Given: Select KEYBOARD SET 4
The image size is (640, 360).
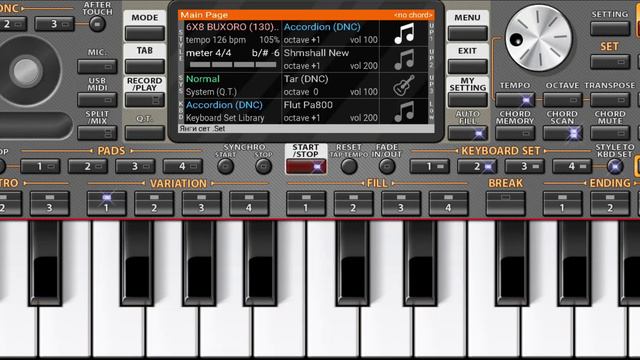Looking at the screenshot, I should tap(572, 167).
